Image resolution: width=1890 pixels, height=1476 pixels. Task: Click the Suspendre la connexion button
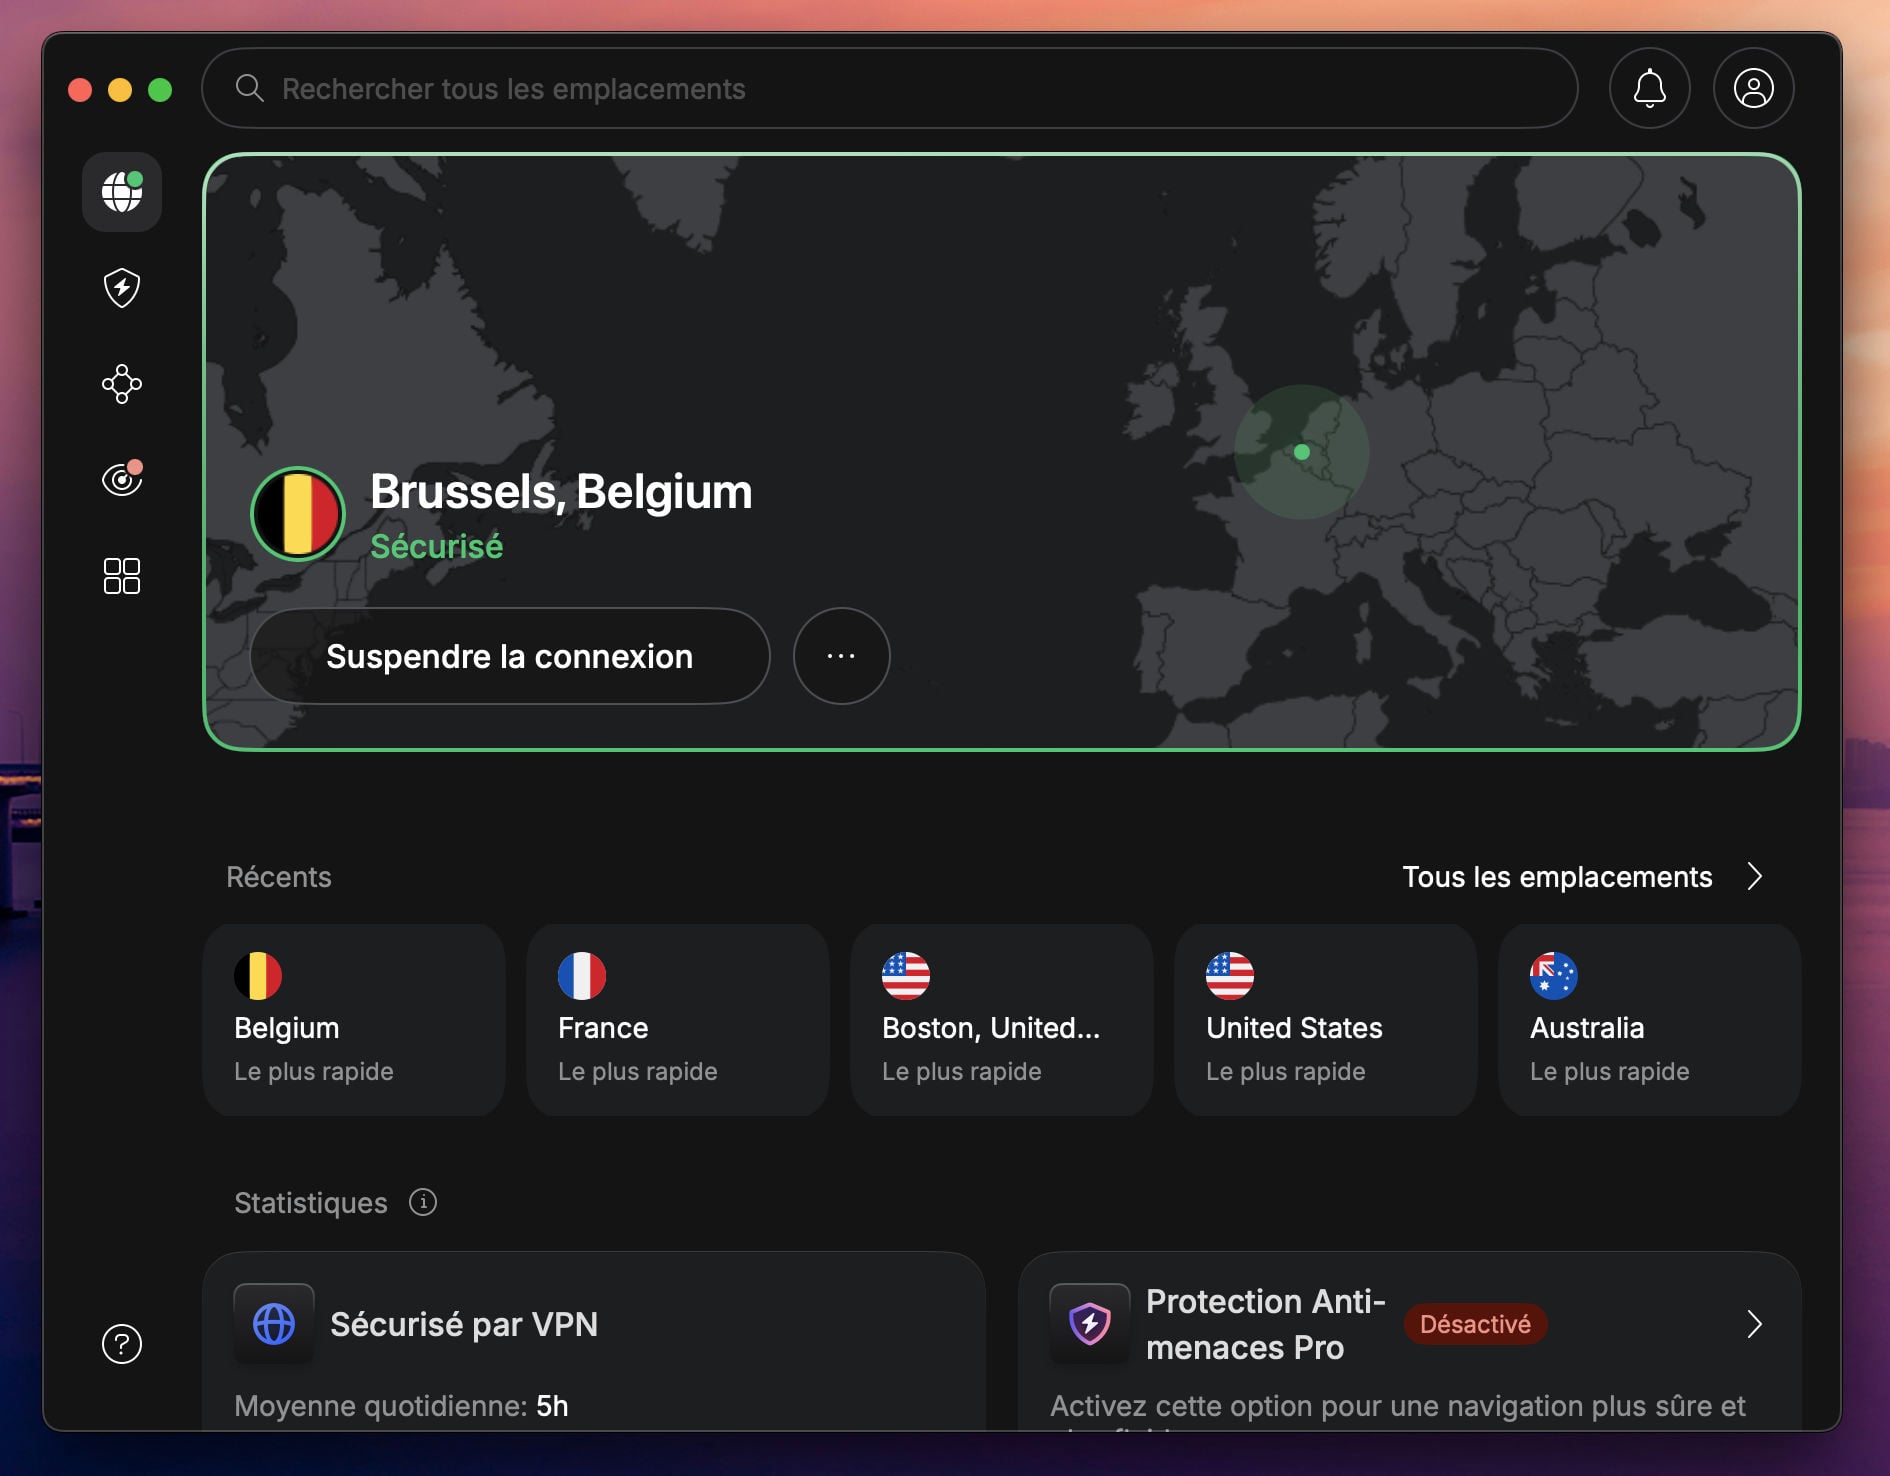510,656
